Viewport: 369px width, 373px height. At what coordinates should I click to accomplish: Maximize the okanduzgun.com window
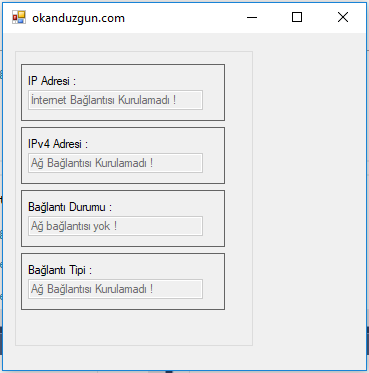pyautogui.click(x=297, y=17)
